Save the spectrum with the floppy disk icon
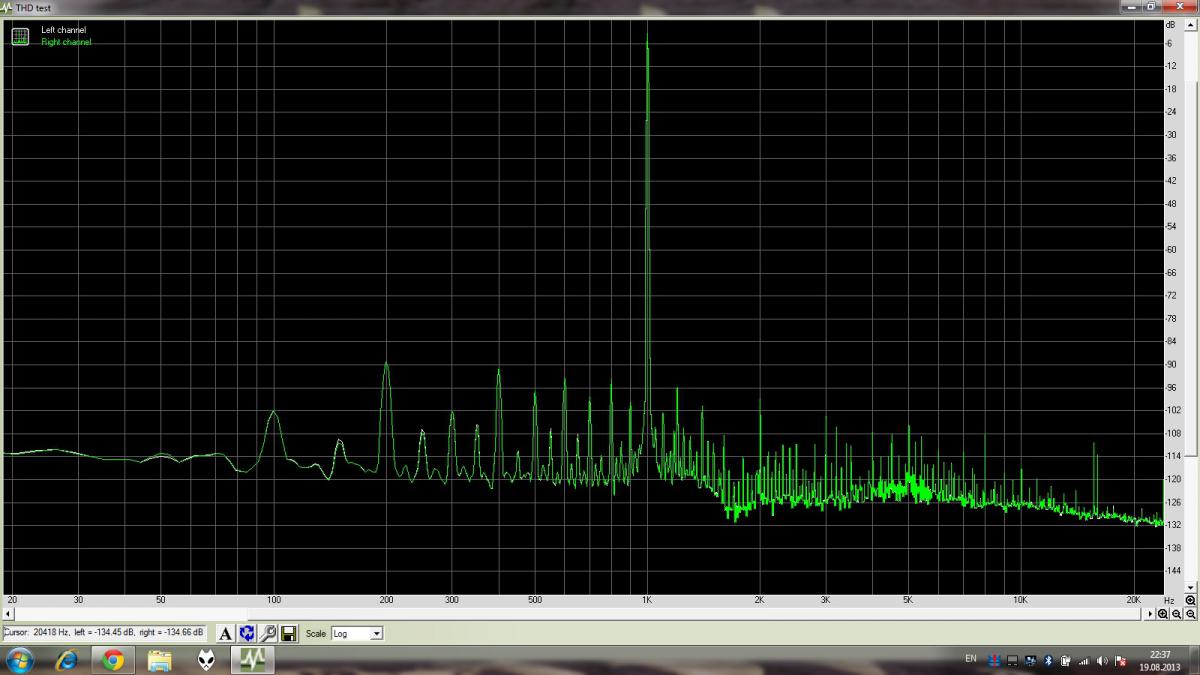The height and width of the screenshot is (675, 1200). coord(288,633)
